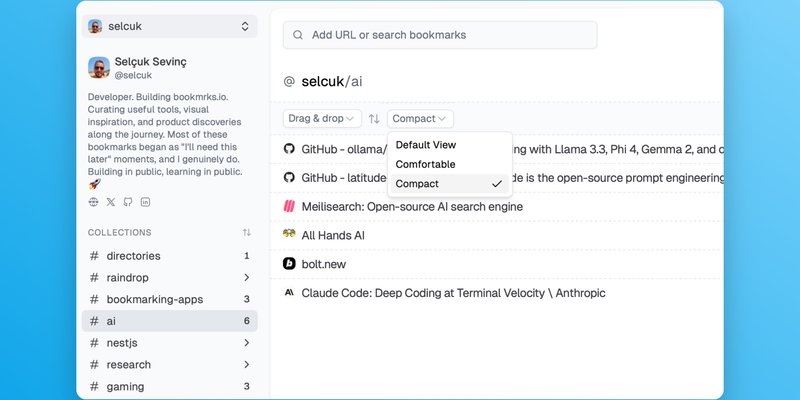Viewport: 800px width, 400px height.
Task: Select the Comfortable view option
Action: coord(449,164)
